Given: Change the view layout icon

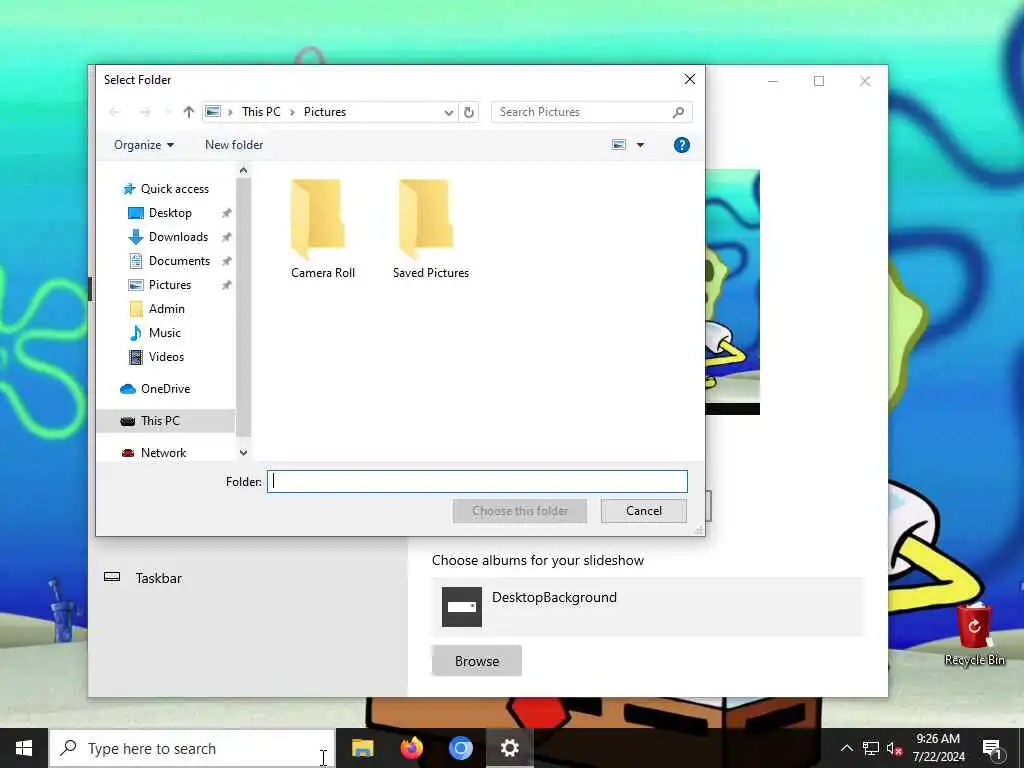Looking at the screenshot, I should pos(618,145).
